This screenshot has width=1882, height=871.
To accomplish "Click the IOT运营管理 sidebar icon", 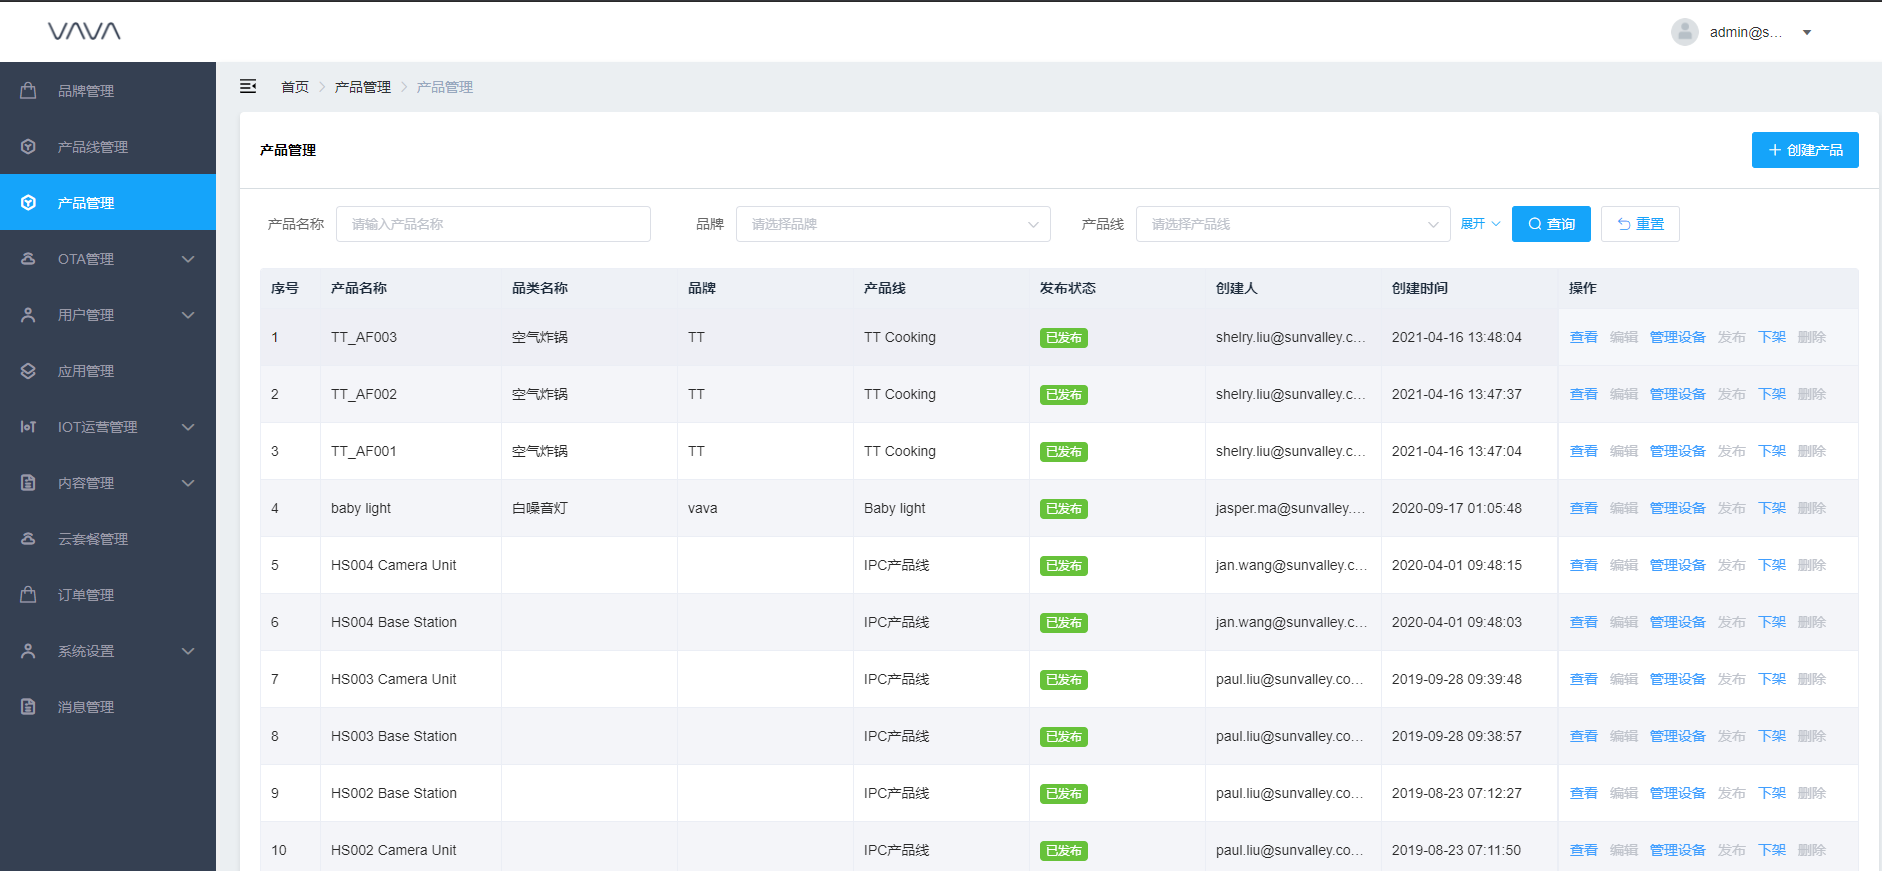I will 28,427.
